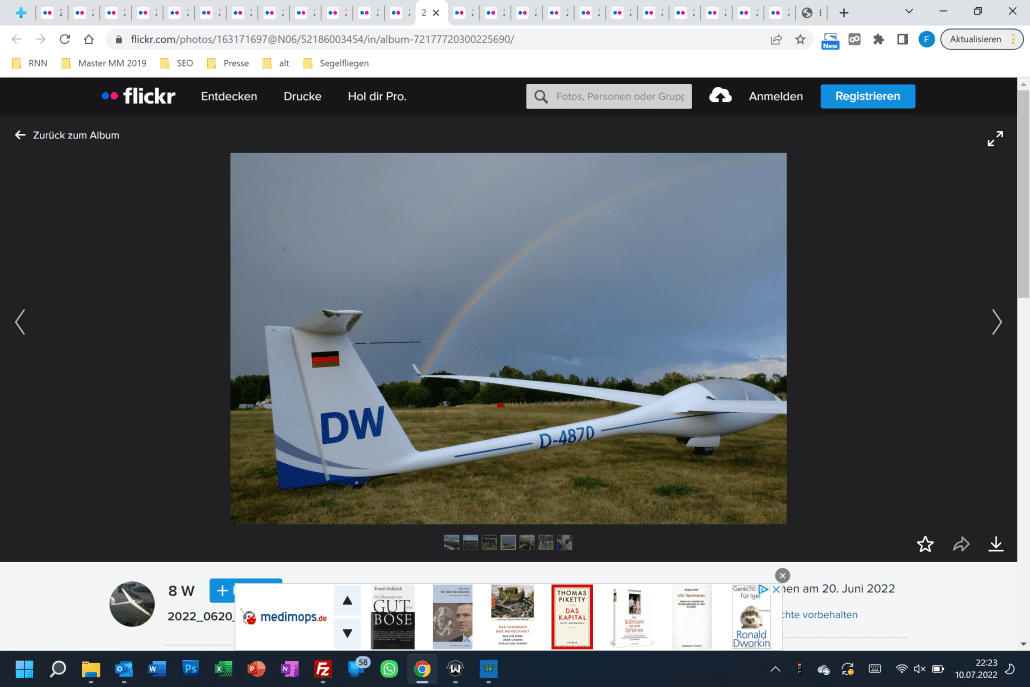The width and height of the screenshot is (1030, 687).
Task: Go to the next photo with the right arrow
Action: coord(996,322)
